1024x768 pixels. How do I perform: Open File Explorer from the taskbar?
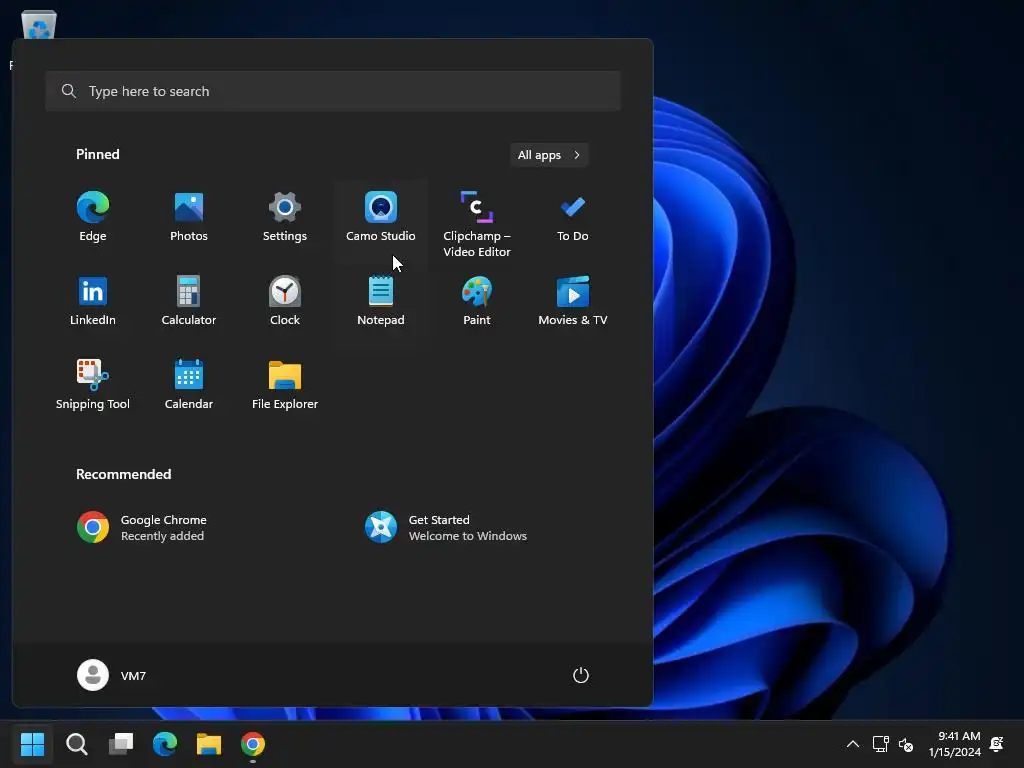(x=209, y=744)
